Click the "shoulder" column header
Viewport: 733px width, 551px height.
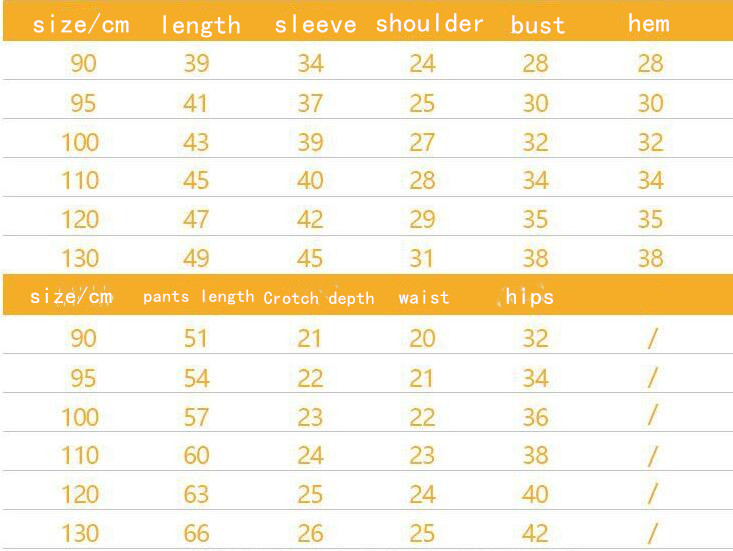pos(429,24)
